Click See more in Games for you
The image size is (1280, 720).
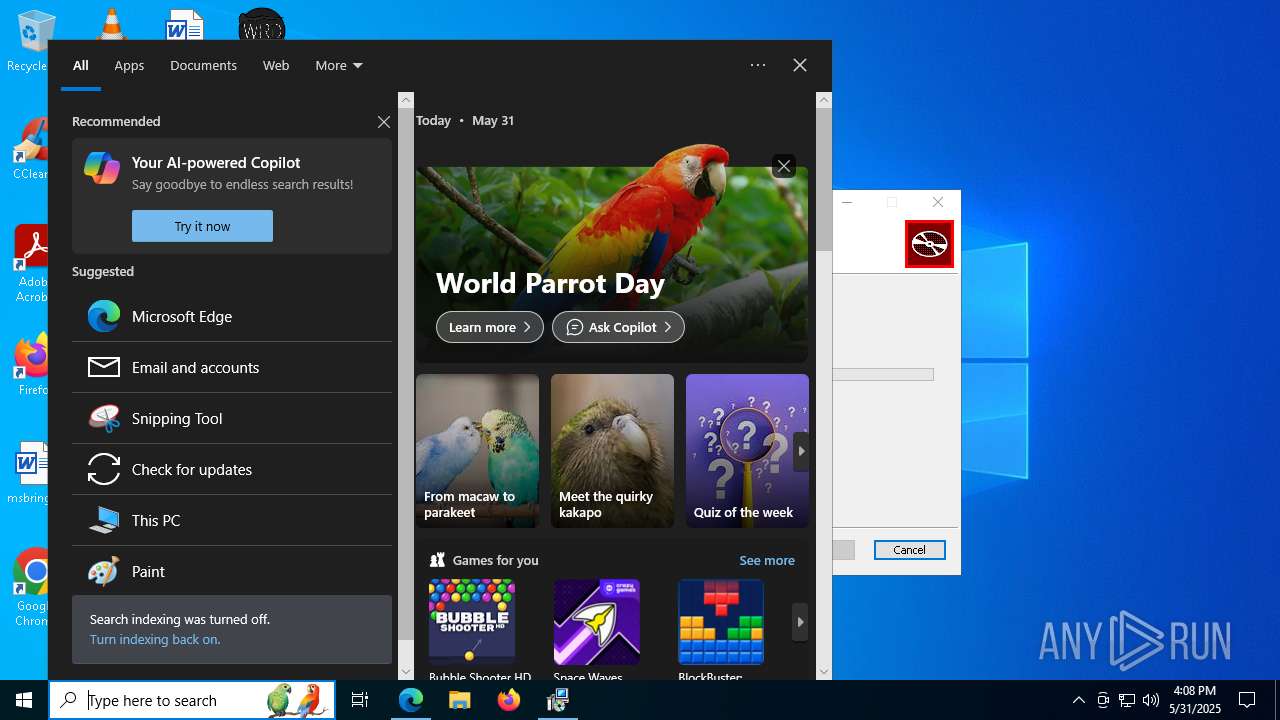coord(767,560)
